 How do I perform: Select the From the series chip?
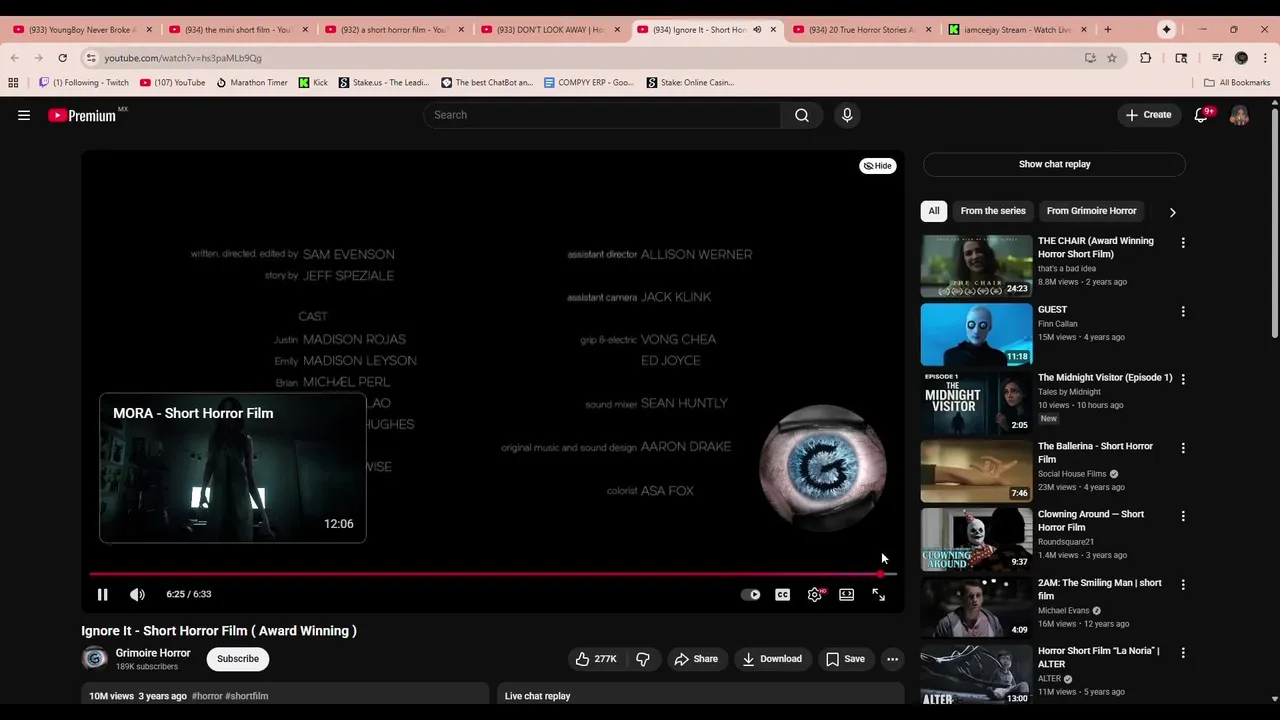(x=993, y=211)
